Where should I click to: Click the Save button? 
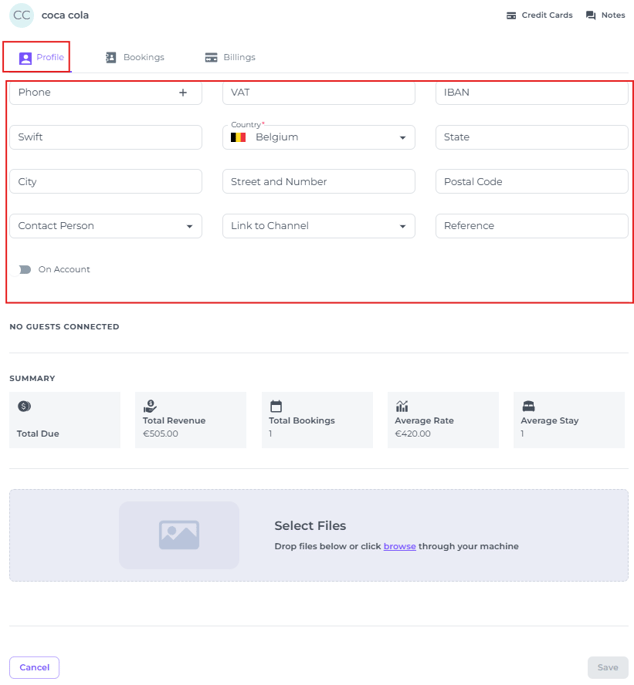(608, 667)
